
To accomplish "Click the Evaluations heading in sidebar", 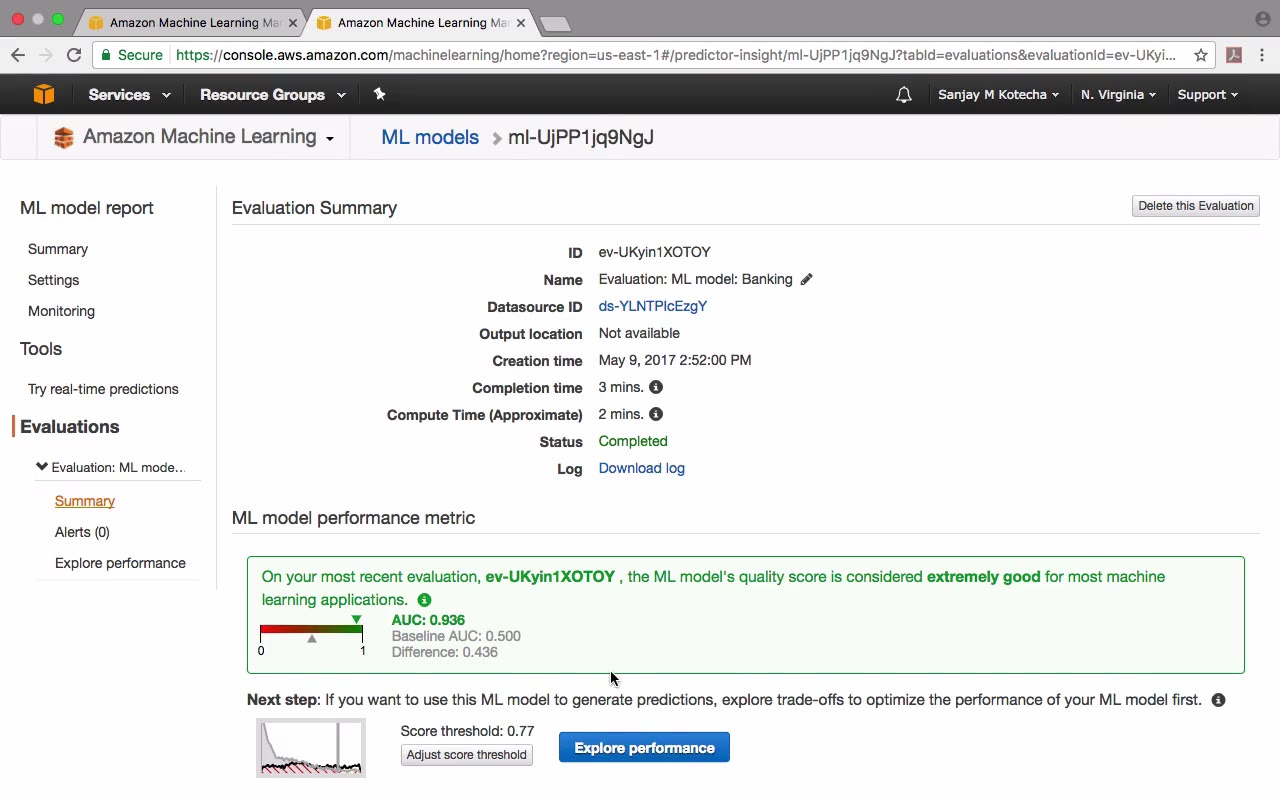I will [70, 427].
